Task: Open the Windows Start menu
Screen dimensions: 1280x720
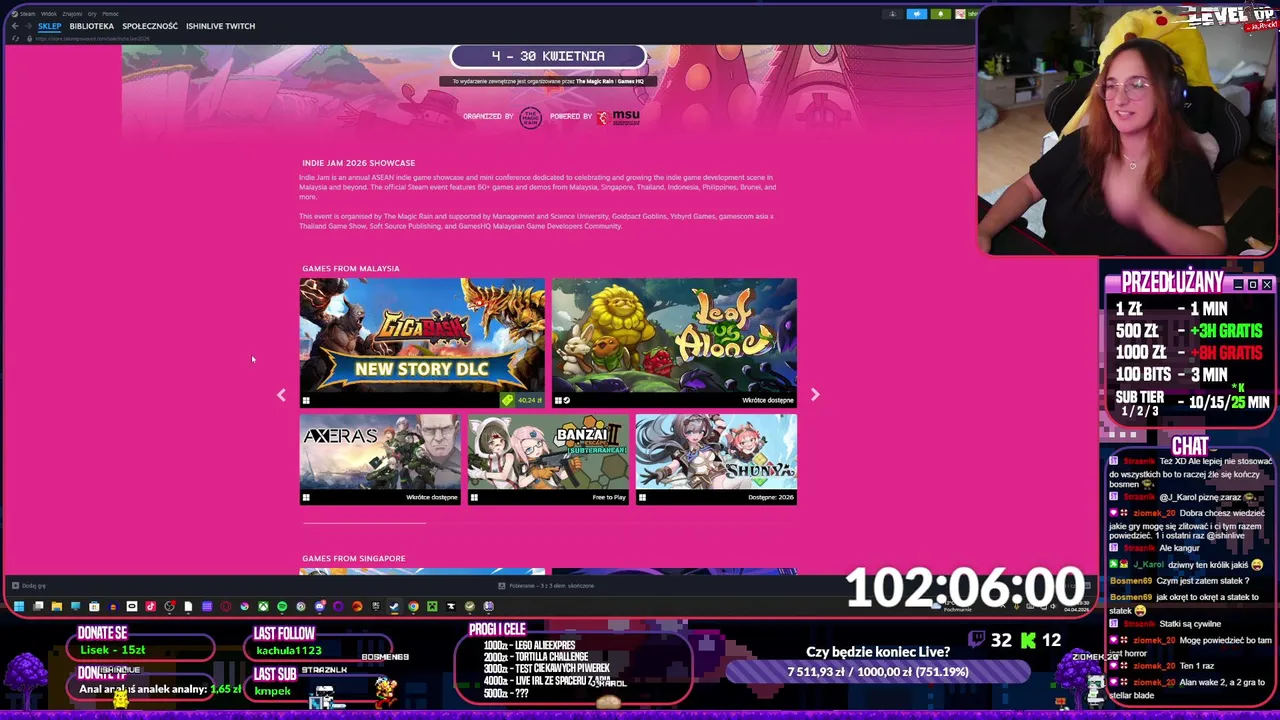Action: (19, 606)
